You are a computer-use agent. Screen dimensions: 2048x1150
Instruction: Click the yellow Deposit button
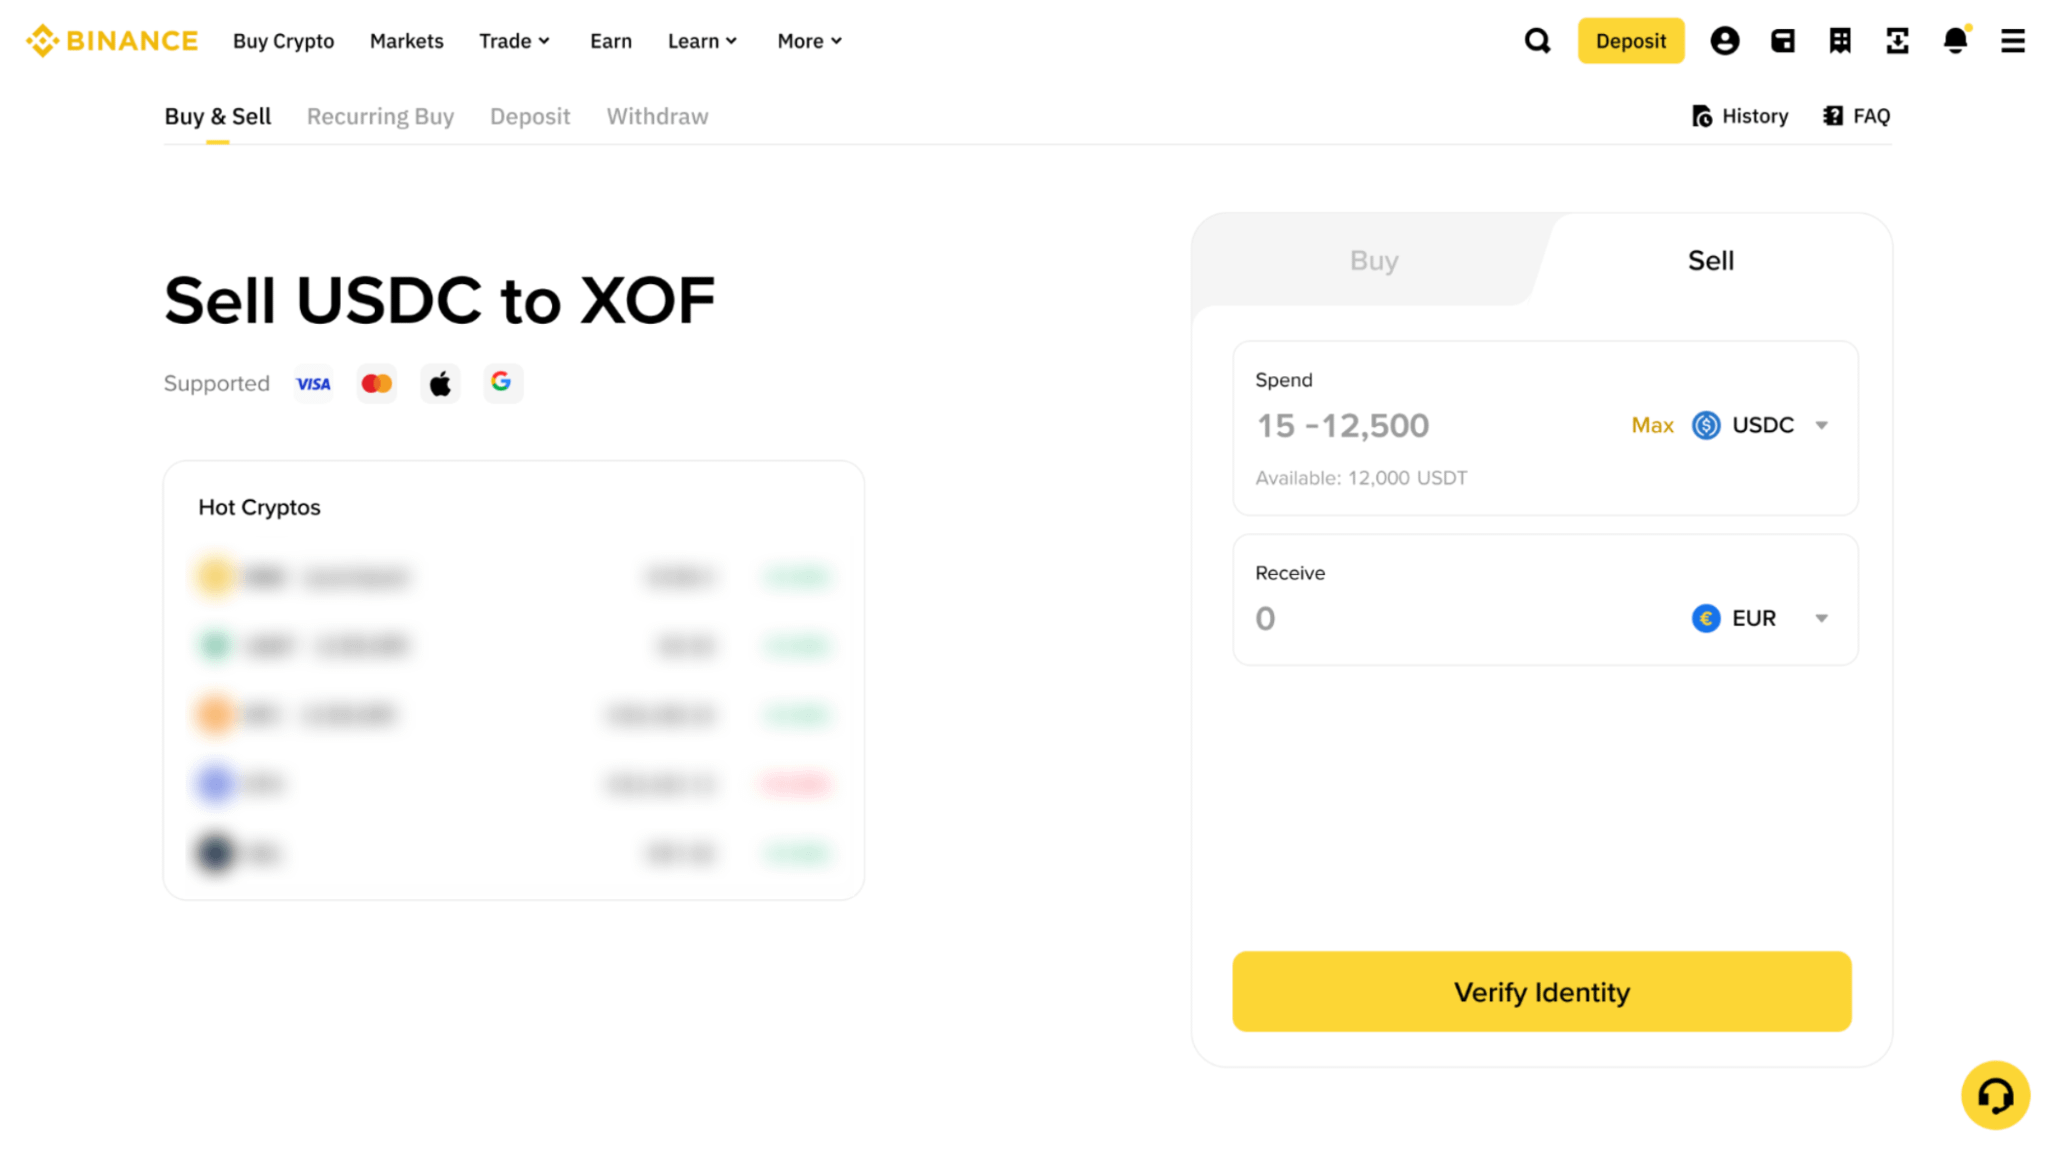pyautogui.click(x=1630, y=41)
